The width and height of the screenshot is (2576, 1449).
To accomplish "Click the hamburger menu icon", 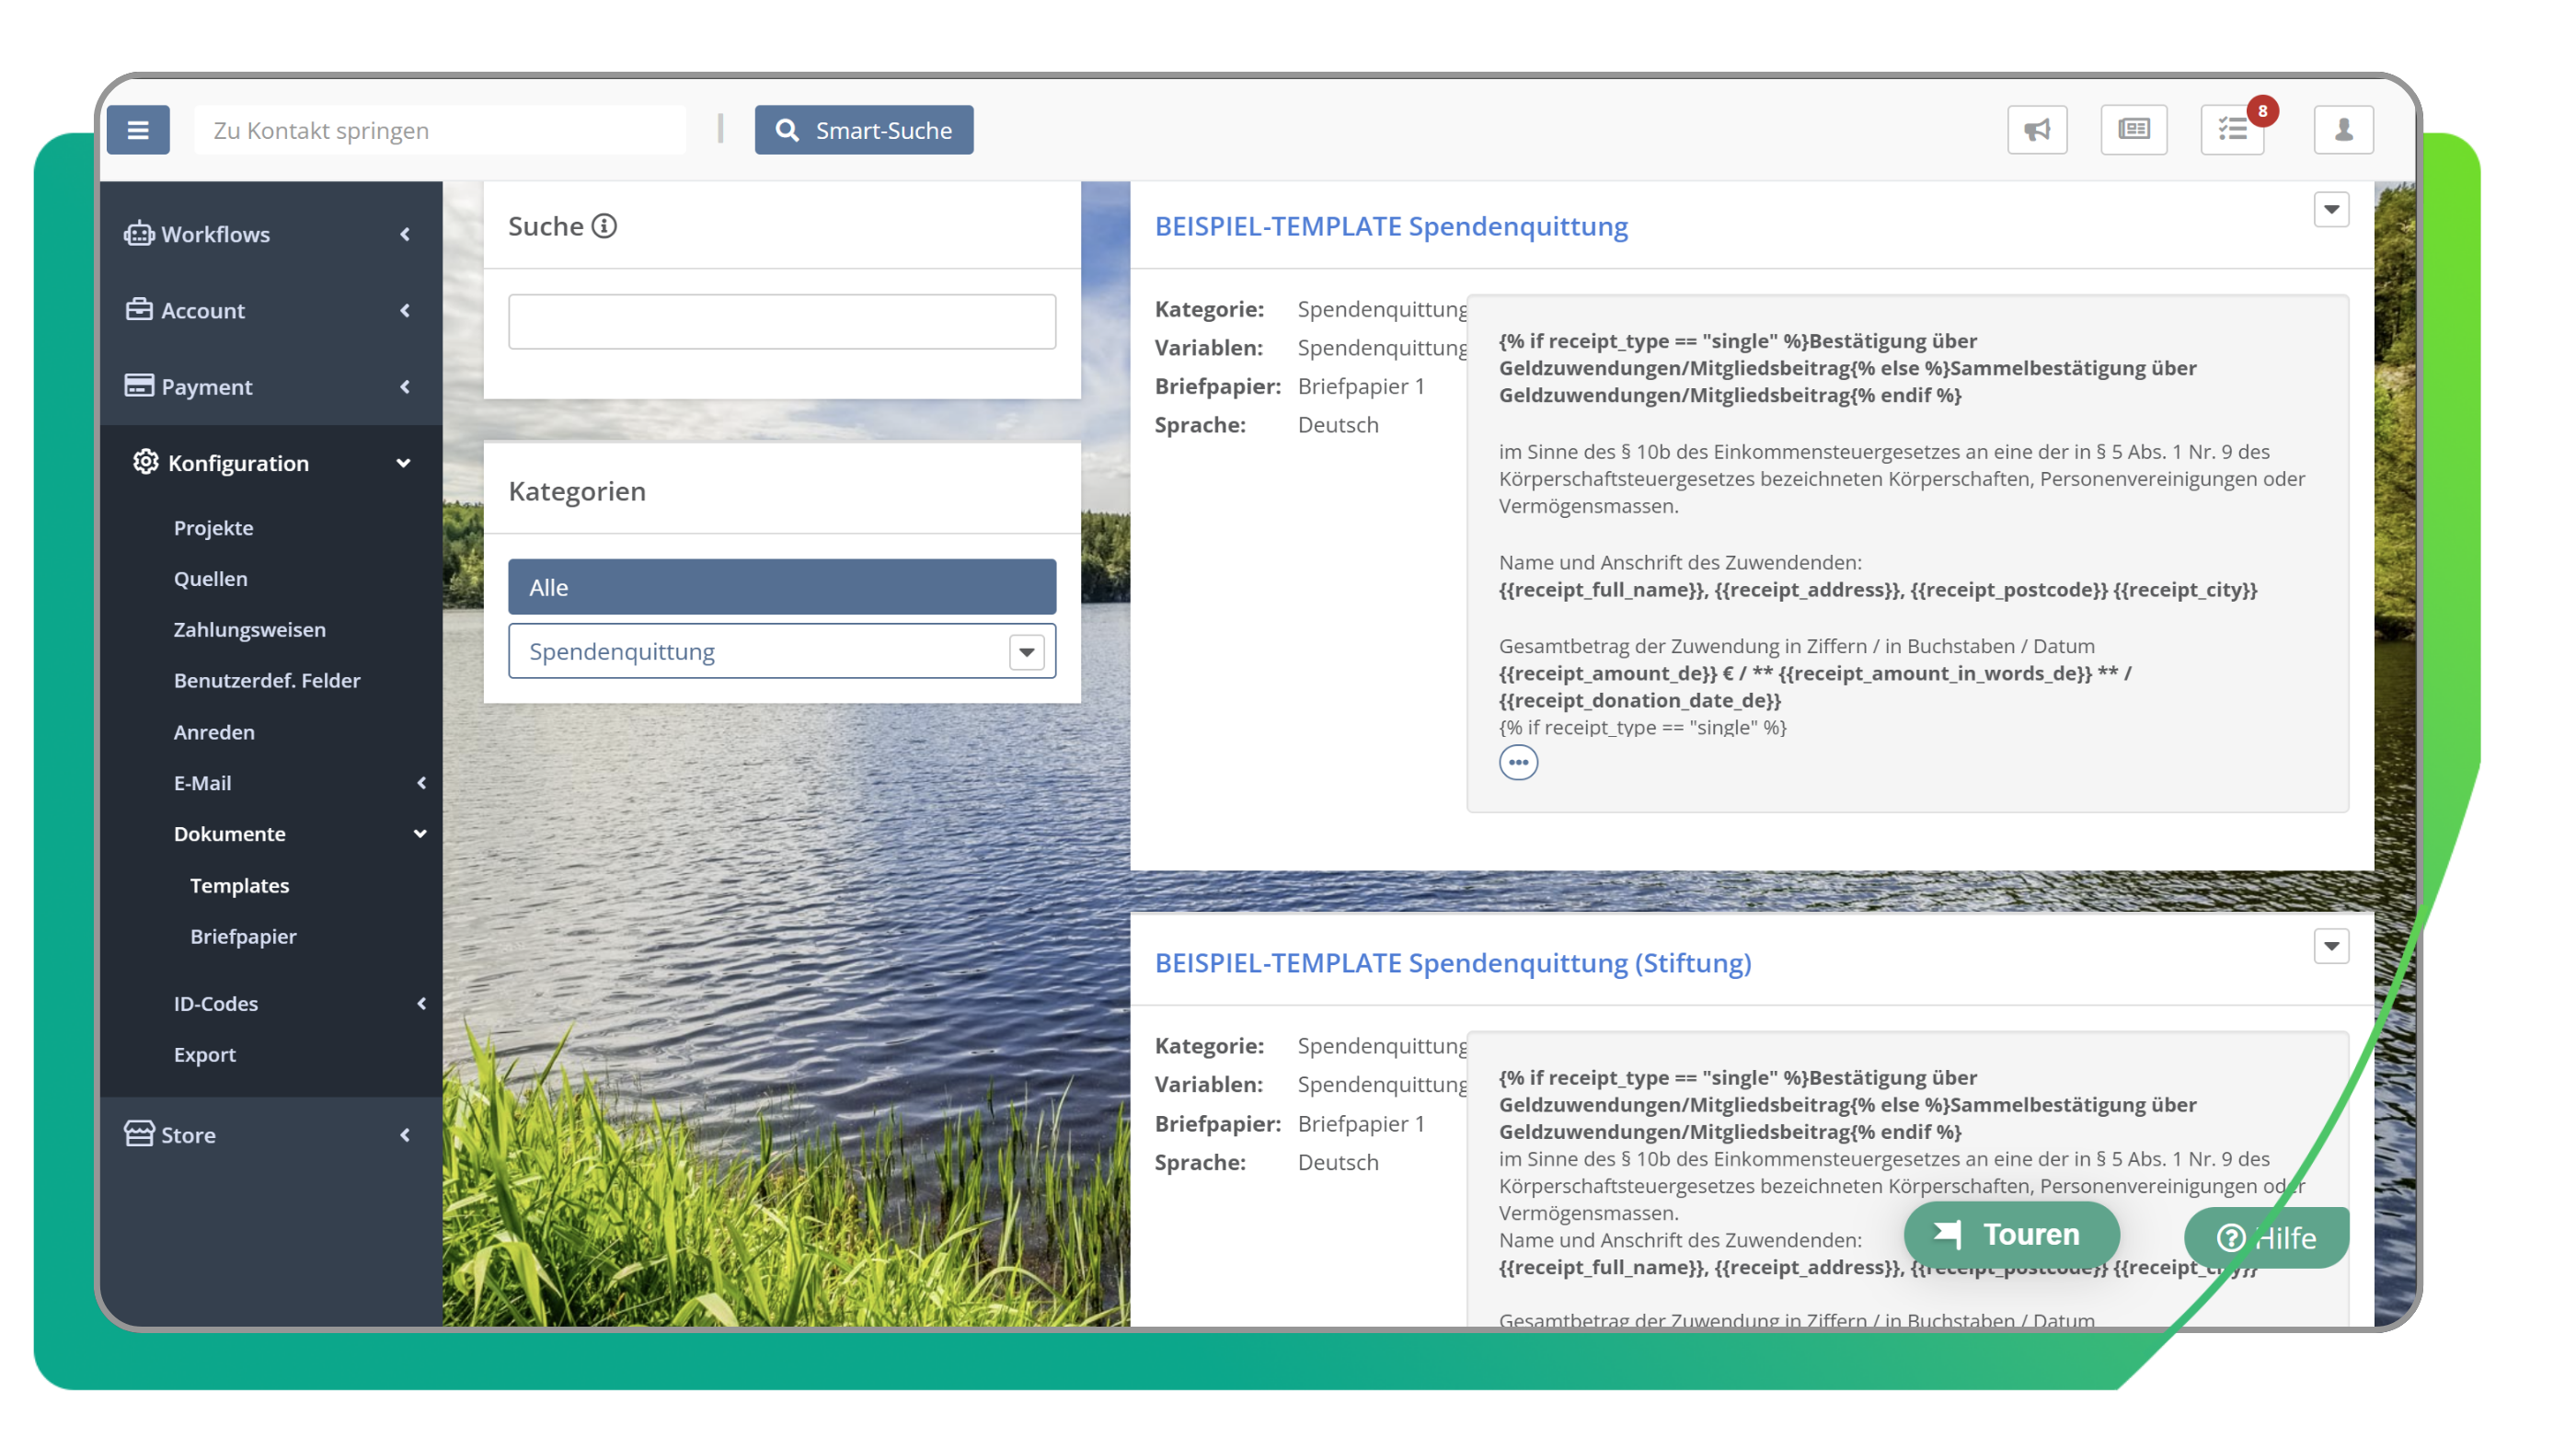I will tap(138, 130).
